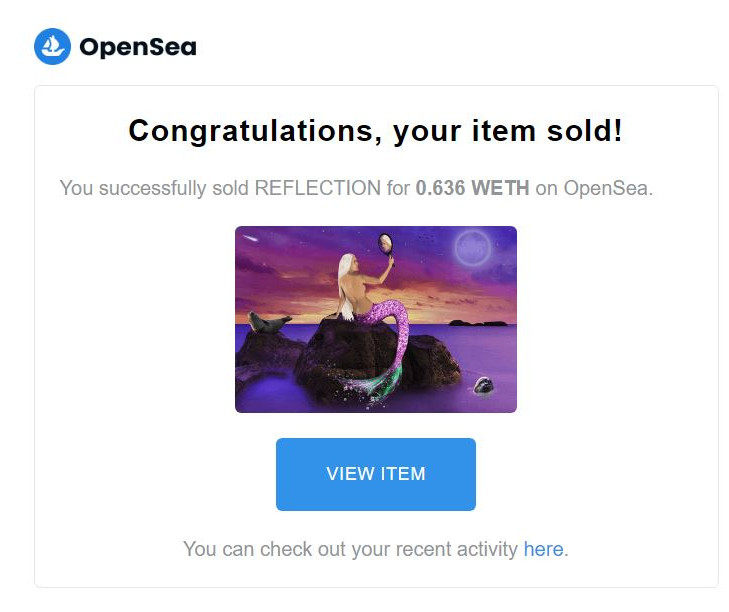729x612 pixels.
Task: Select the bold "0.636 WETH" price text
Action: [x=473, y=188]
